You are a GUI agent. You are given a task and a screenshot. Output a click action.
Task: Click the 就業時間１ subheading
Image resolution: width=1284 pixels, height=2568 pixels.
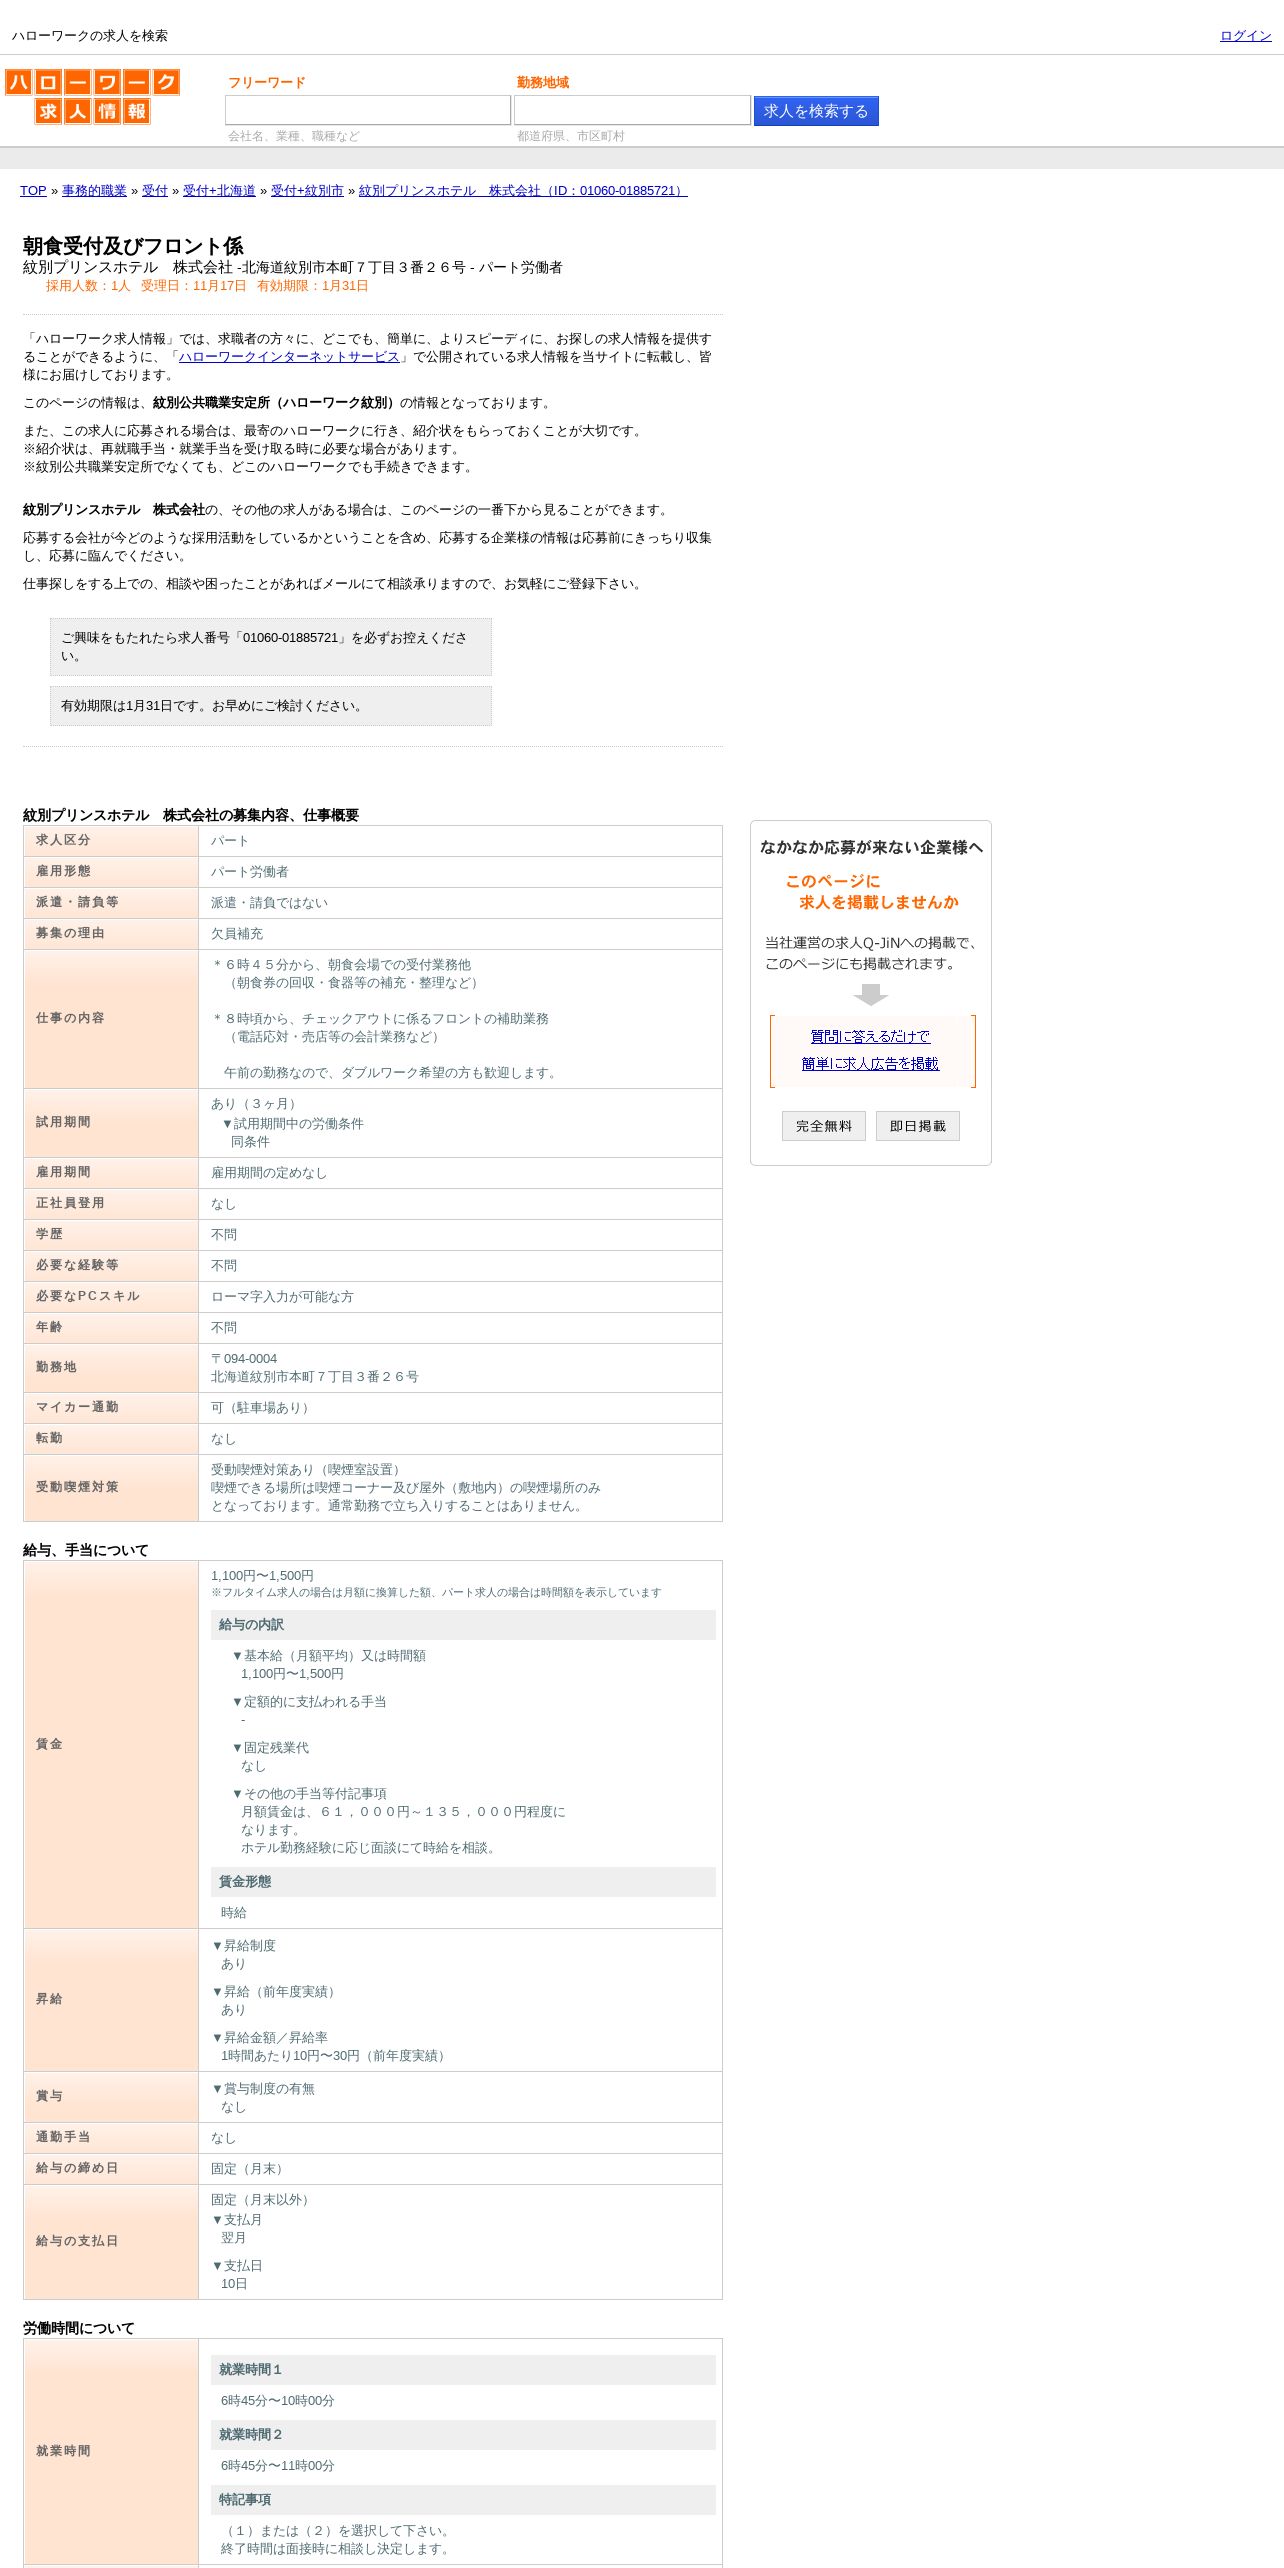point(463,2370)
